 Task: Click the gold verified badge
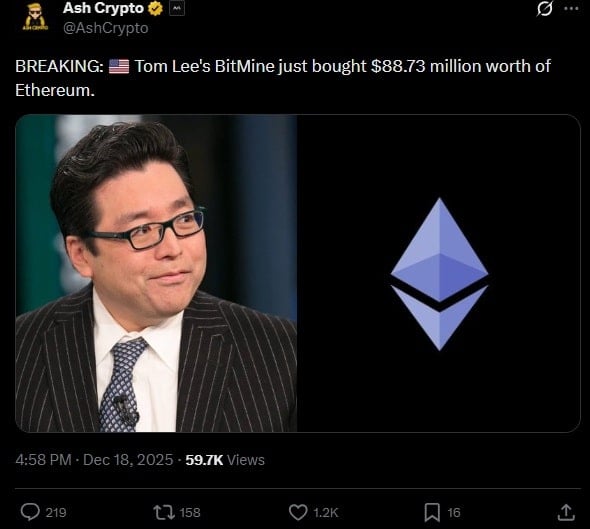coord(155,8)
